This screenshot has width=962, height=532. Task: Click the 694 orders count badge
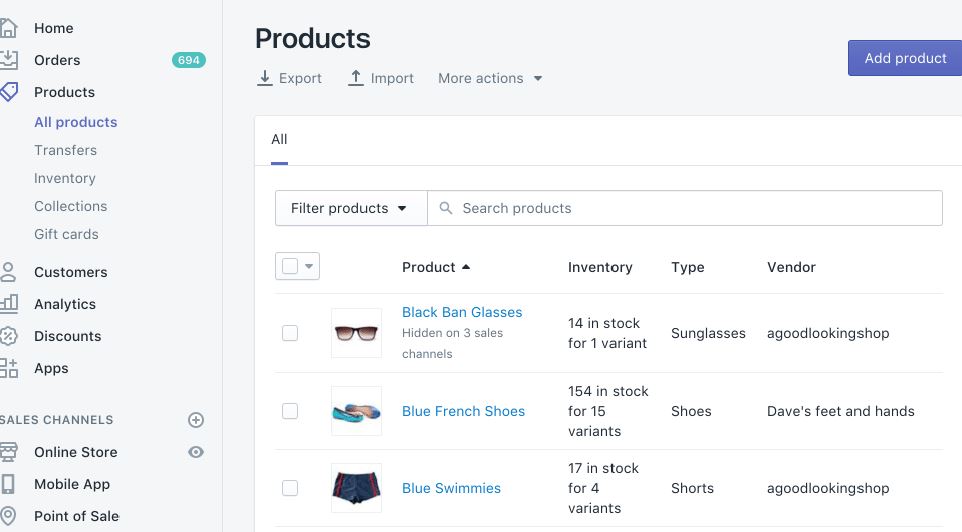tap(188, 60)
